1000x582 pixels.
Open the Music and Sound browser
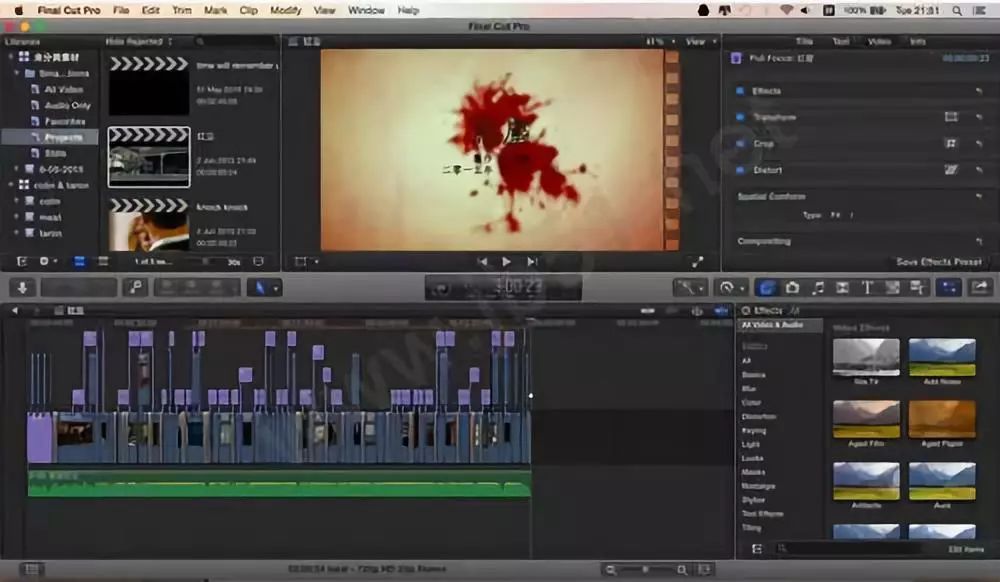click(x=818, y=287)
